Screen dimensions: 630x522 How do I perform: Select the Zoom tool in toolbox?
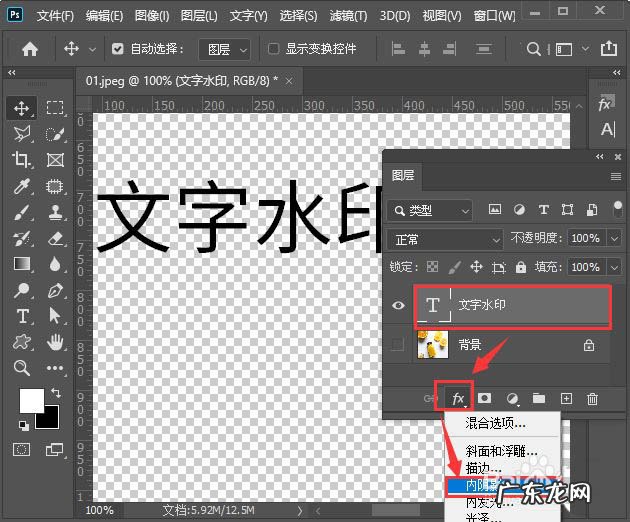[x=21, y=368]
